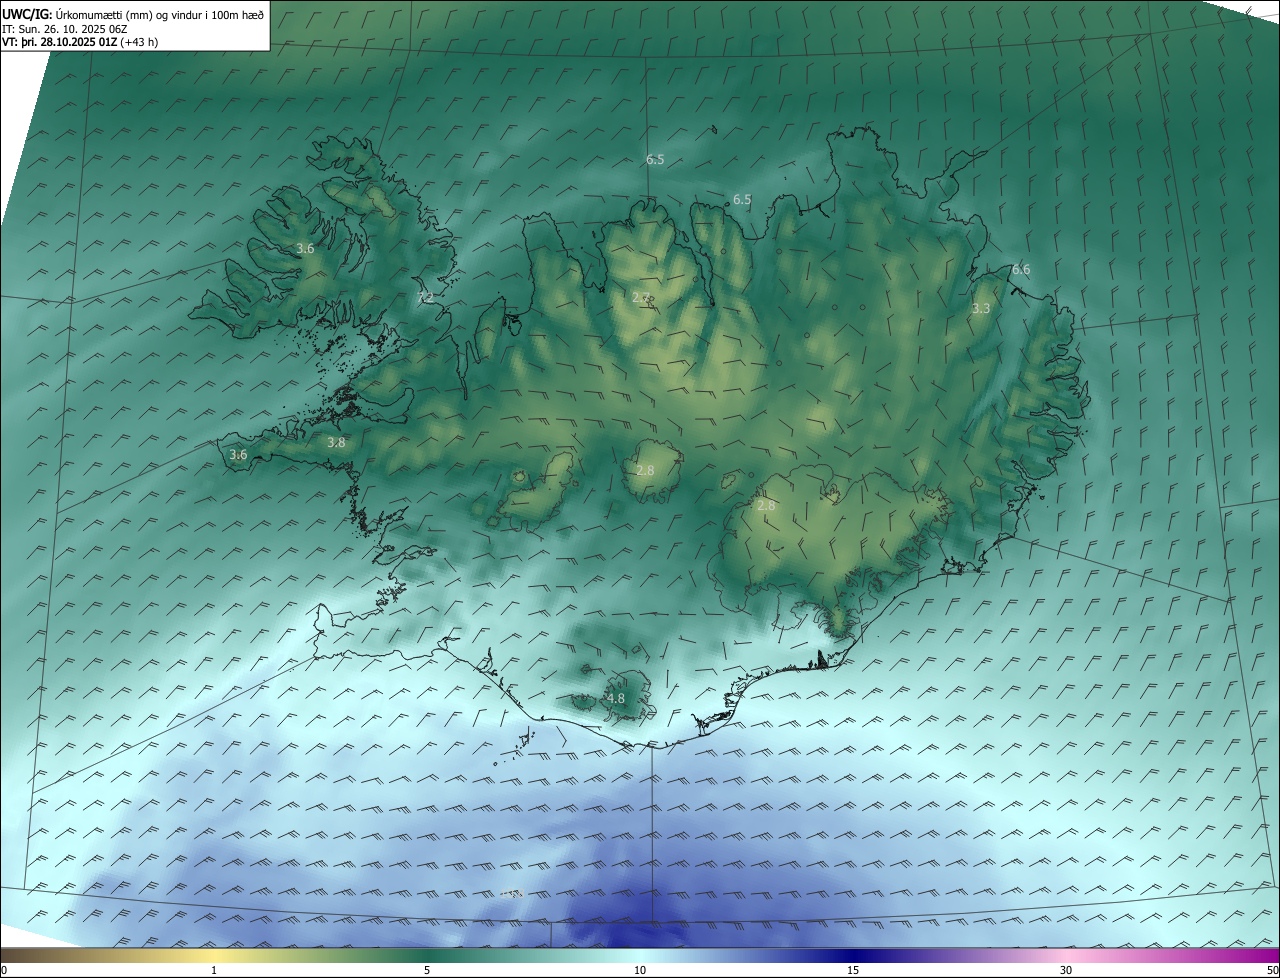Click the 2.8 label on the central small glacier

click(x=645, y=470)
